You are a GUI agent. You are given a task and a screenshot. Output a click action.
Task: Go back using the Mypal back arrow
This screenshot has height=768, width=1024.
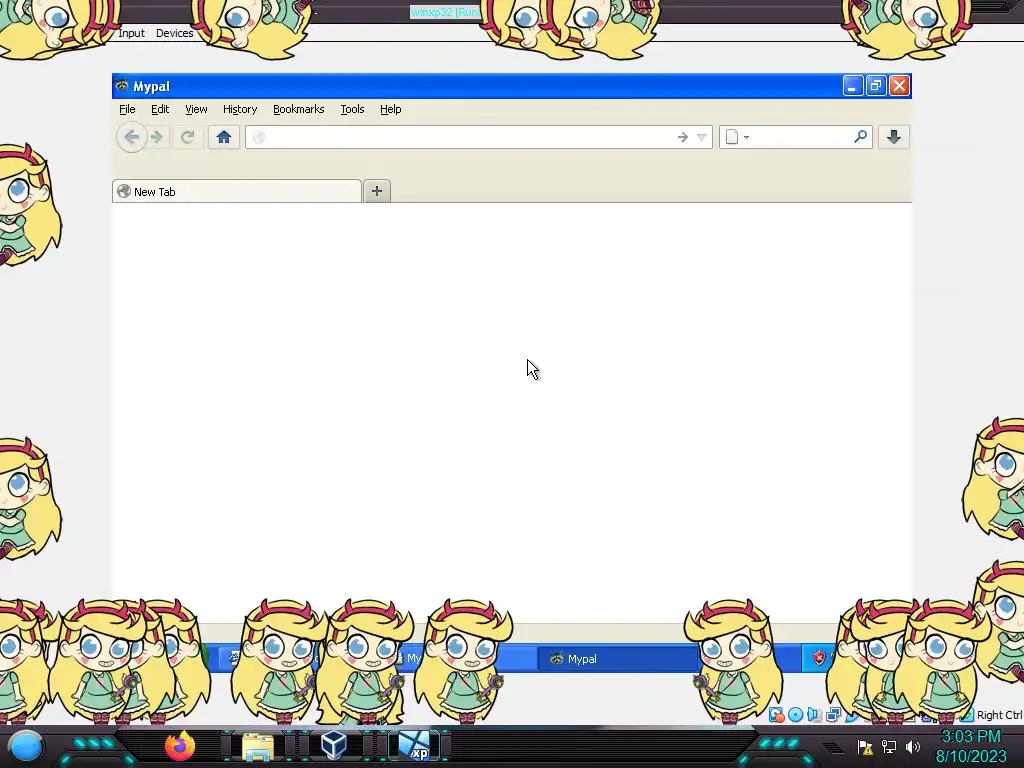pos(131,137)
